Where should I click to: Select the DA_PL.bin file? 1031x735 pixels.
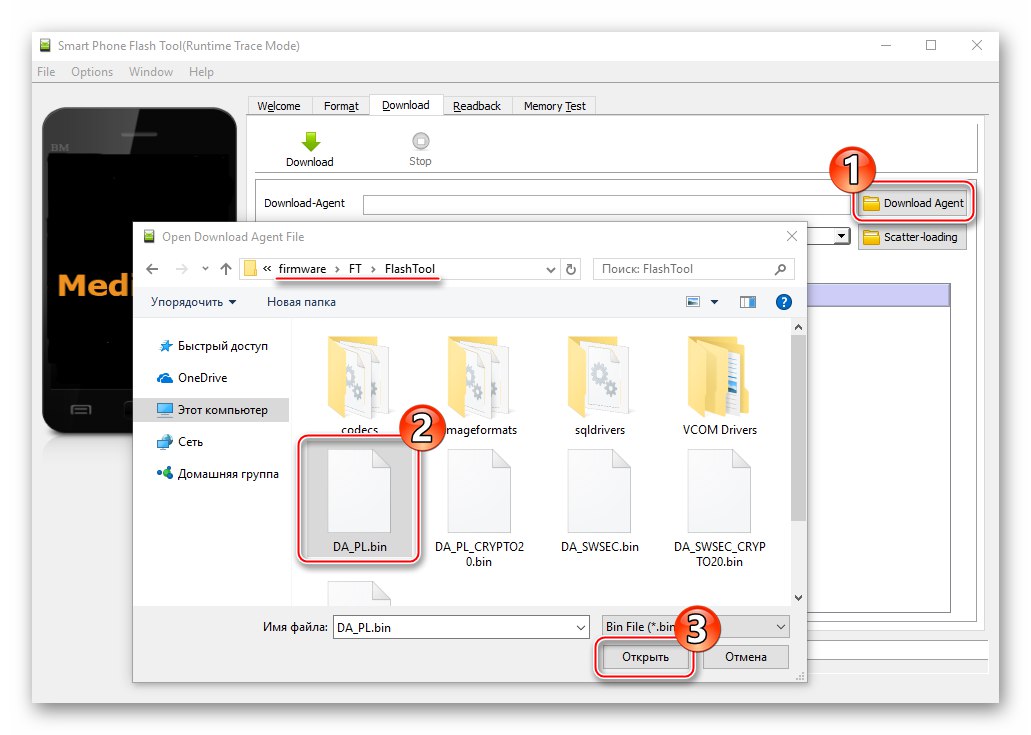(359, 501)
